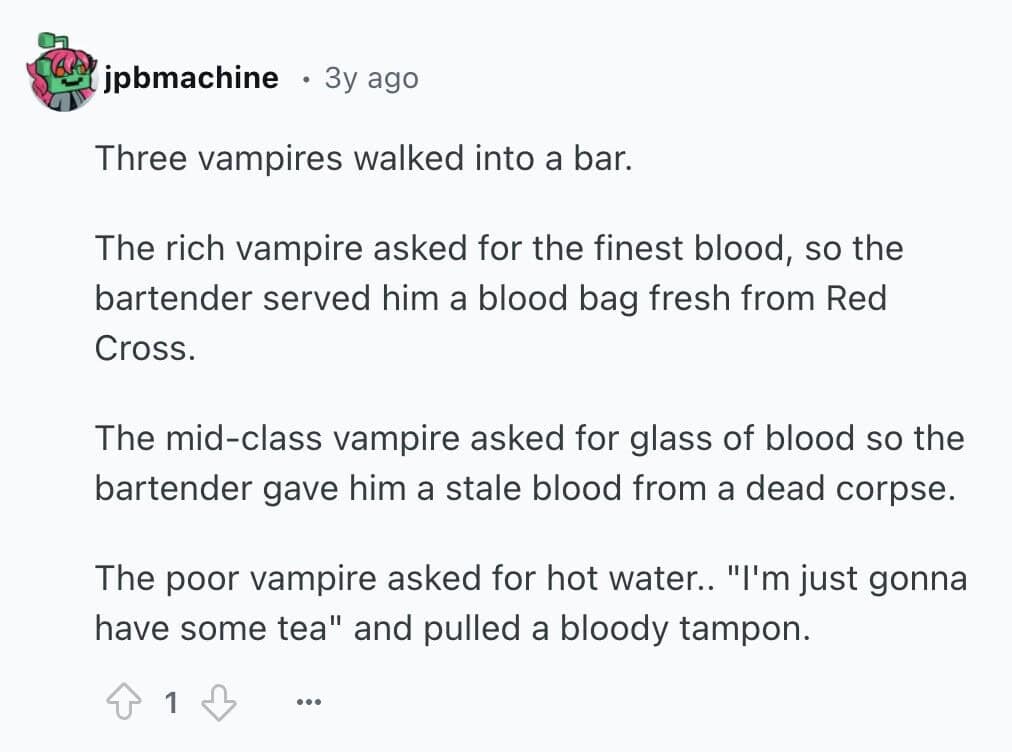Click jpbmachine's pink-haired avatar
Image resolution: width=1012 pixels, height=752 pixels.
64,76
